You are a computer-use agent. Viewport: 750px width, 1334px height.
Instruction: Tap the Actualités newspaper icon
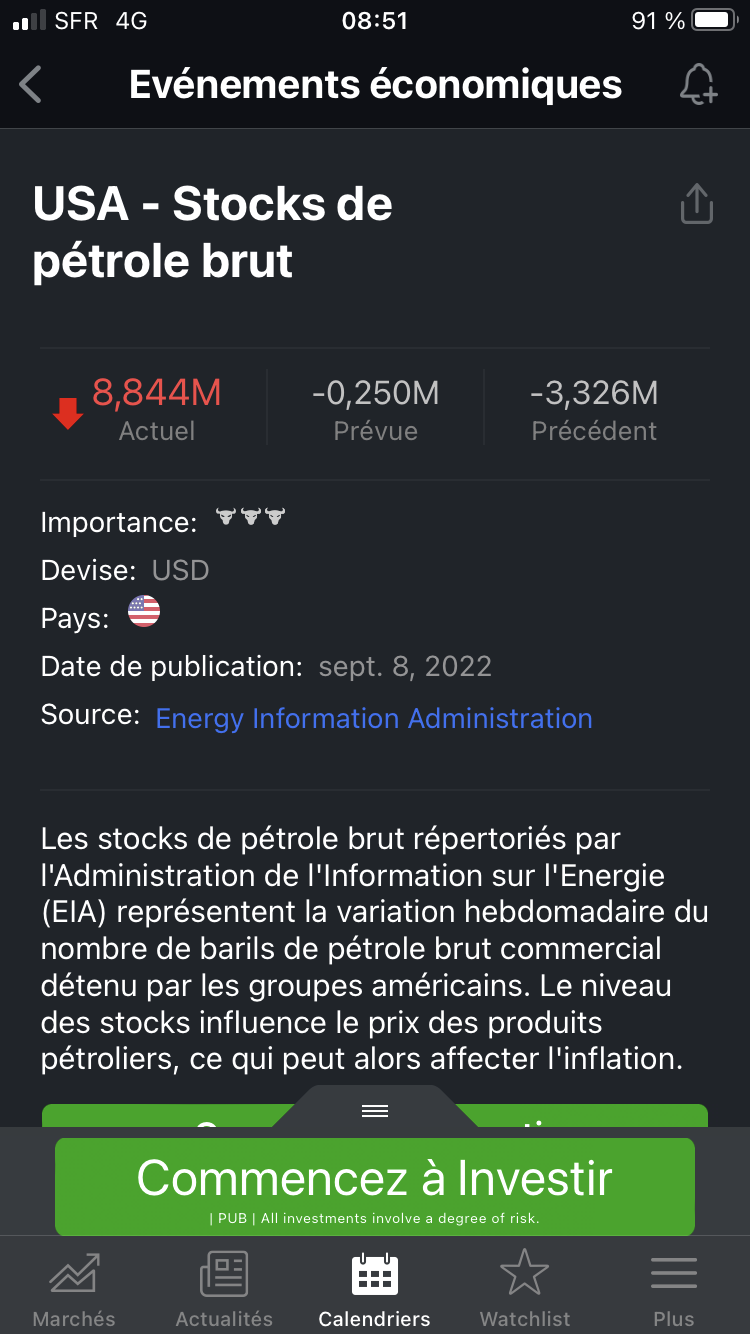(x=224, y=1275)
